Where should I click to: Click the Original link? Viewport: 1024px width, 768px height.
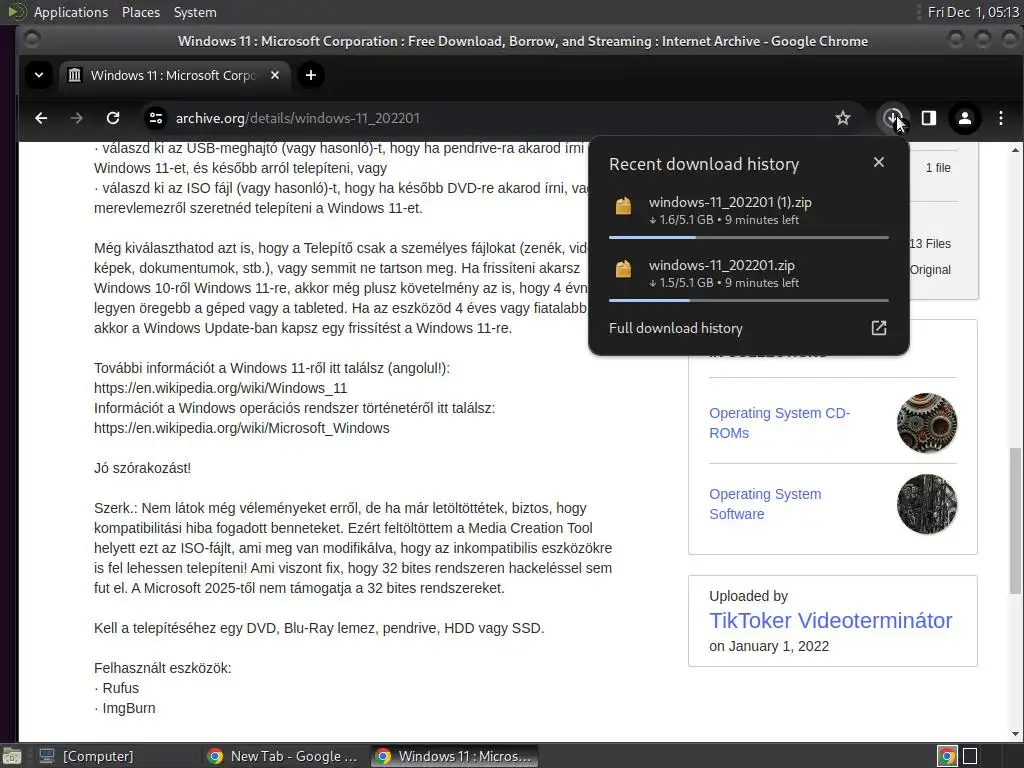930,270
